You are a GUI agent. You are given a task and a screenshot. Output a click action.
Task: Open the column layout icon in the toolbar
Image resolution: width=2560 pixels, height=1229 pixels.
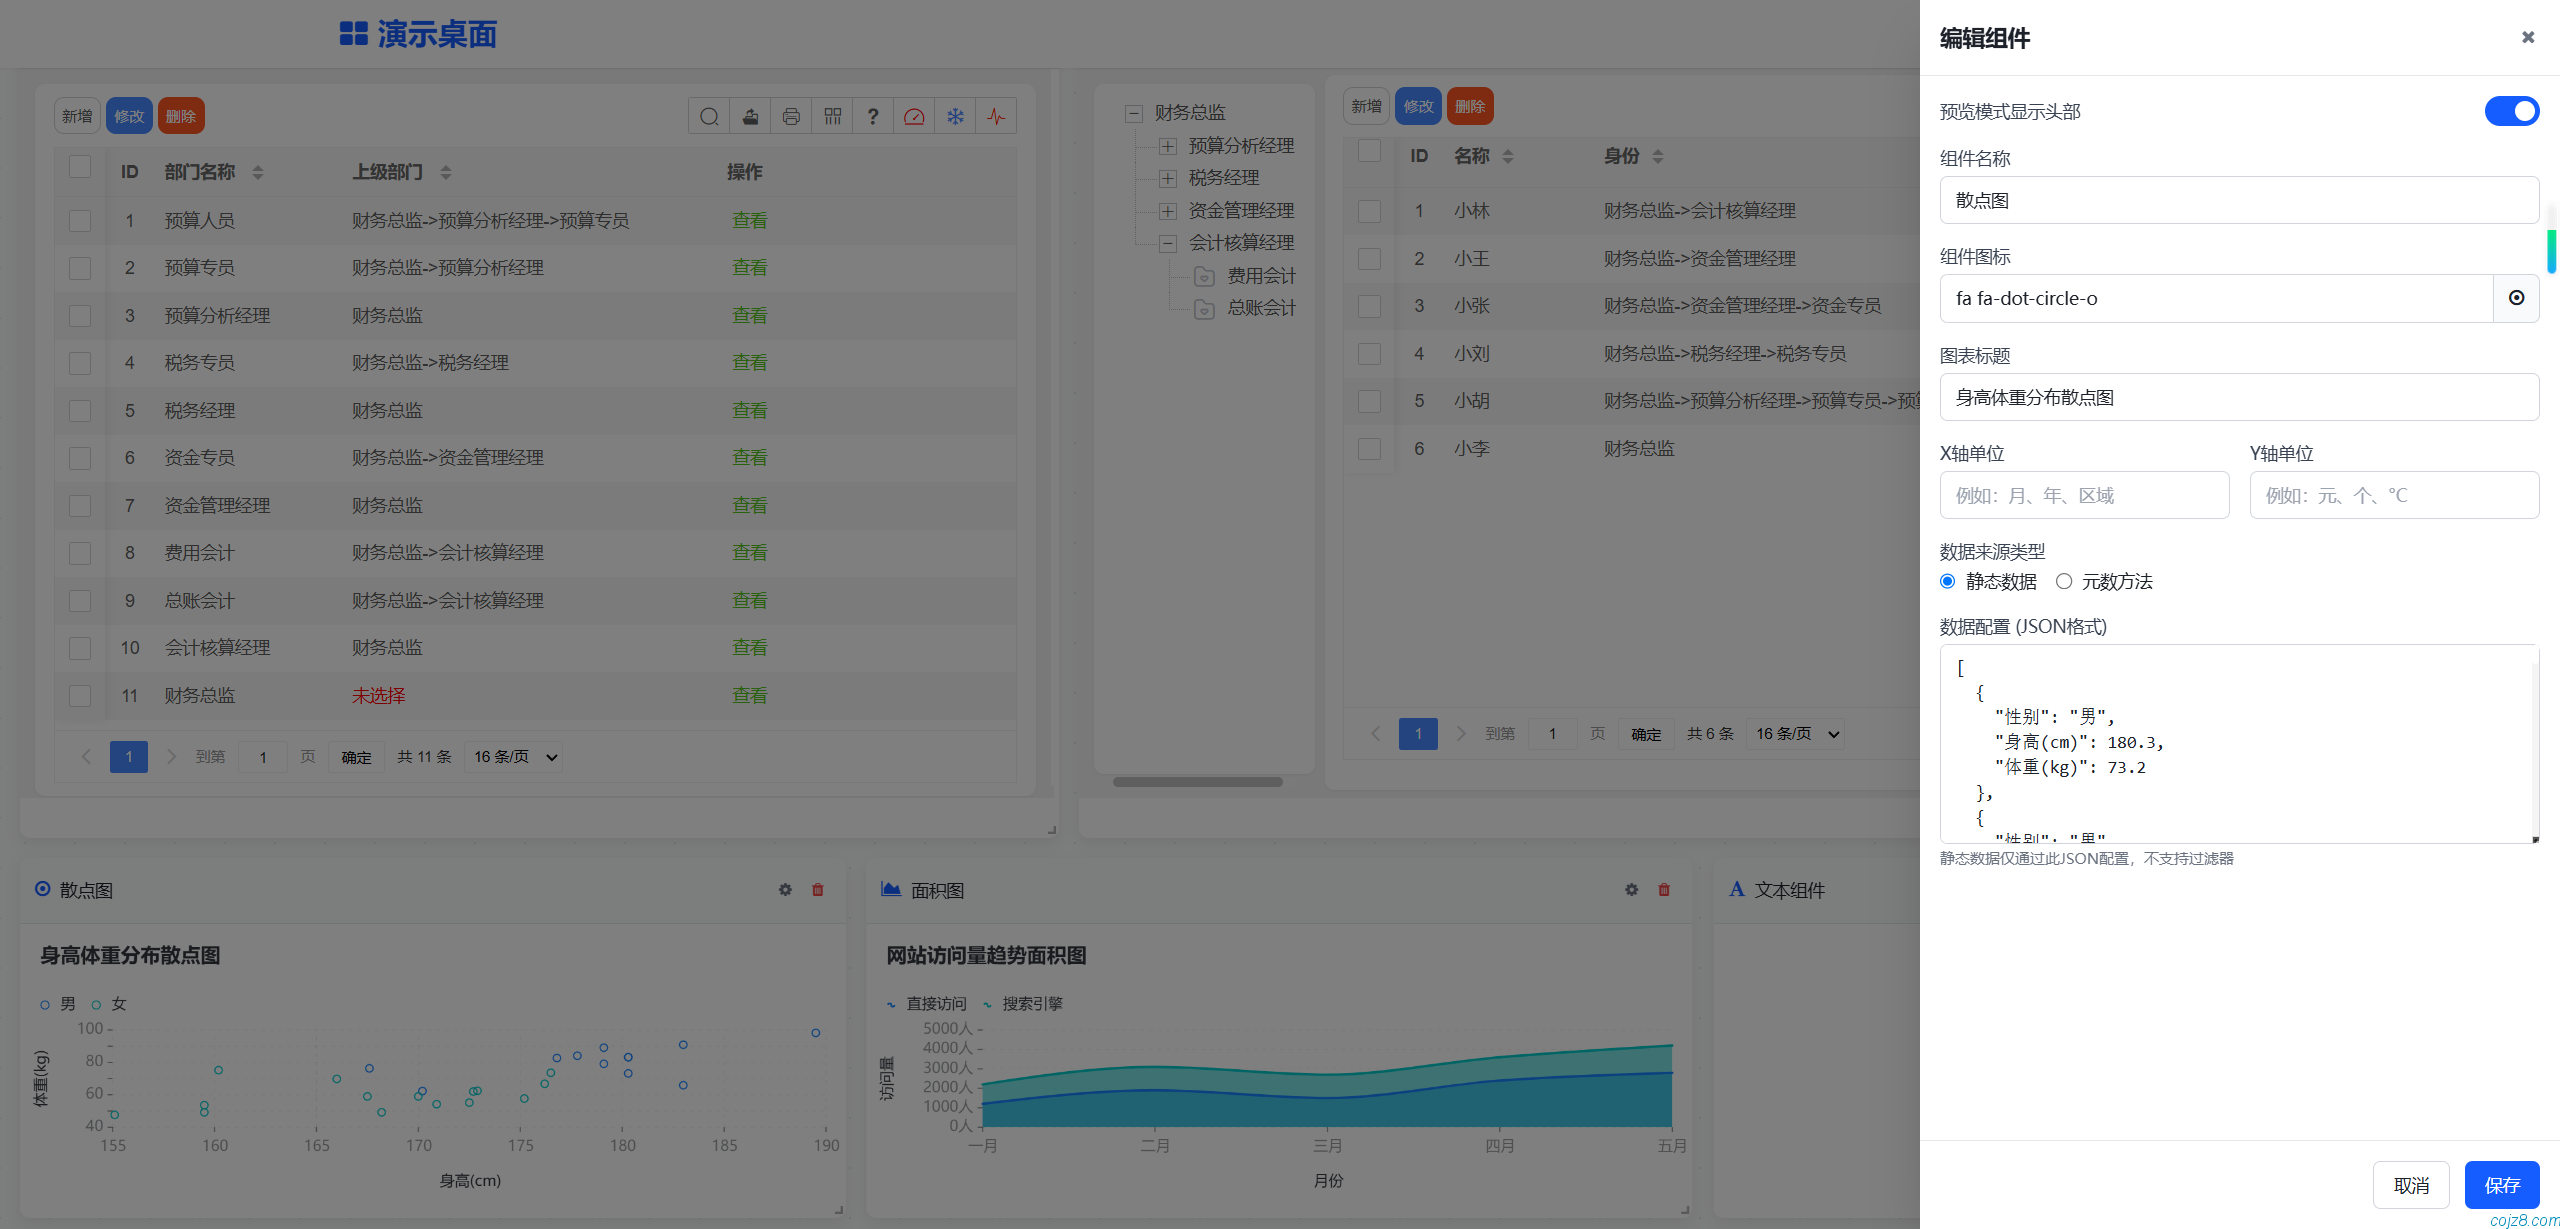[x=832, y=116]
